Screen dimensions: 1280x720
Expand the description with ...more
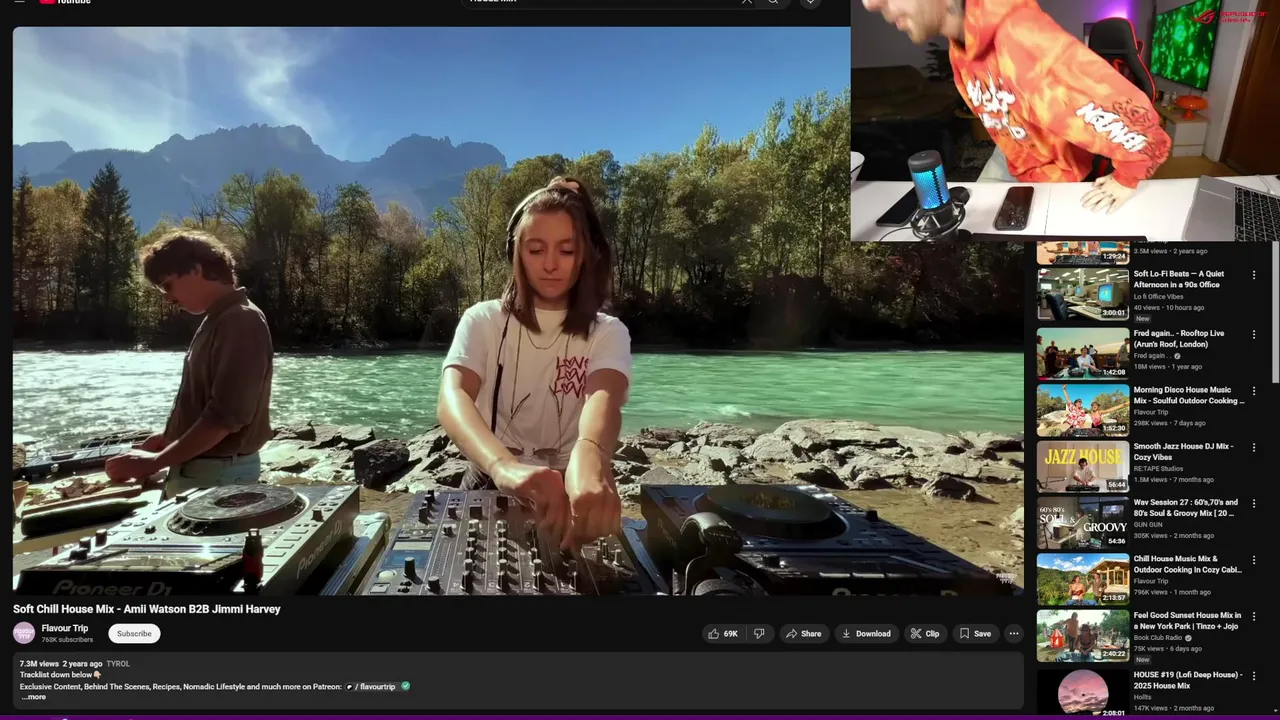tap(33, 697)
